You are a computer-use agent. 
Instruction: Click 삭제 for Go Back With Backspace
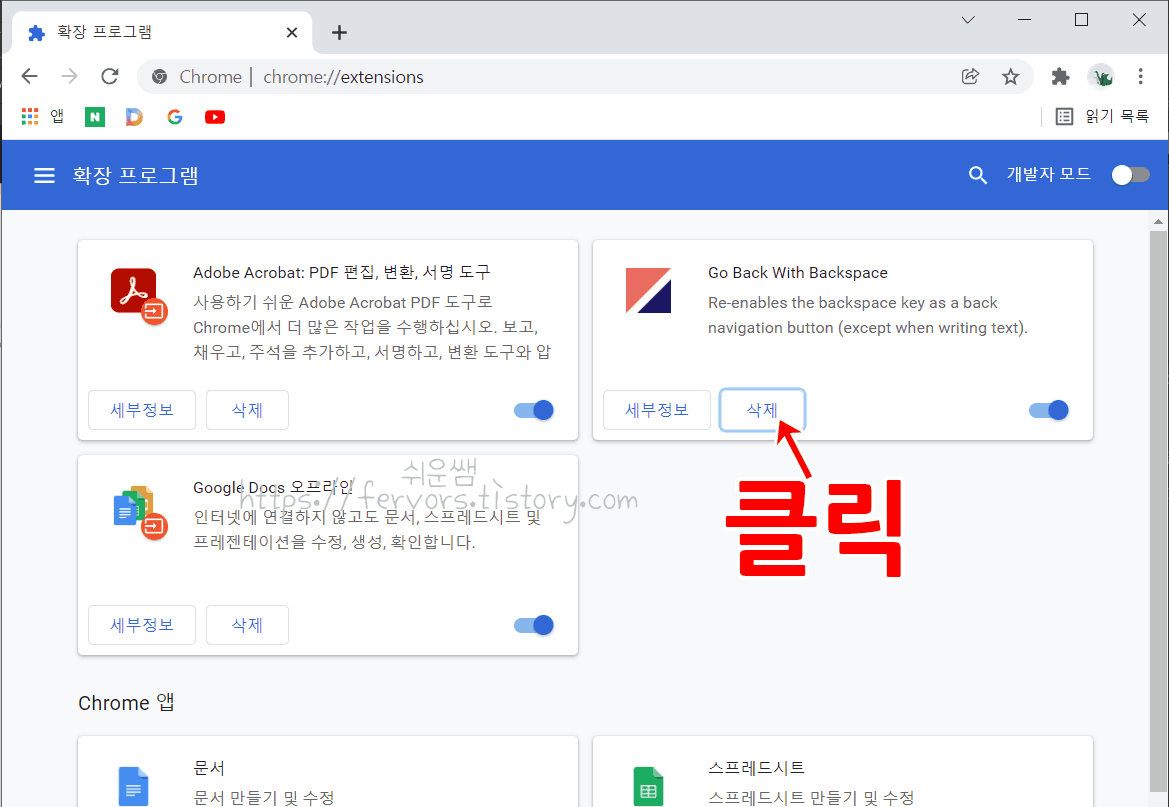point(762,410)
